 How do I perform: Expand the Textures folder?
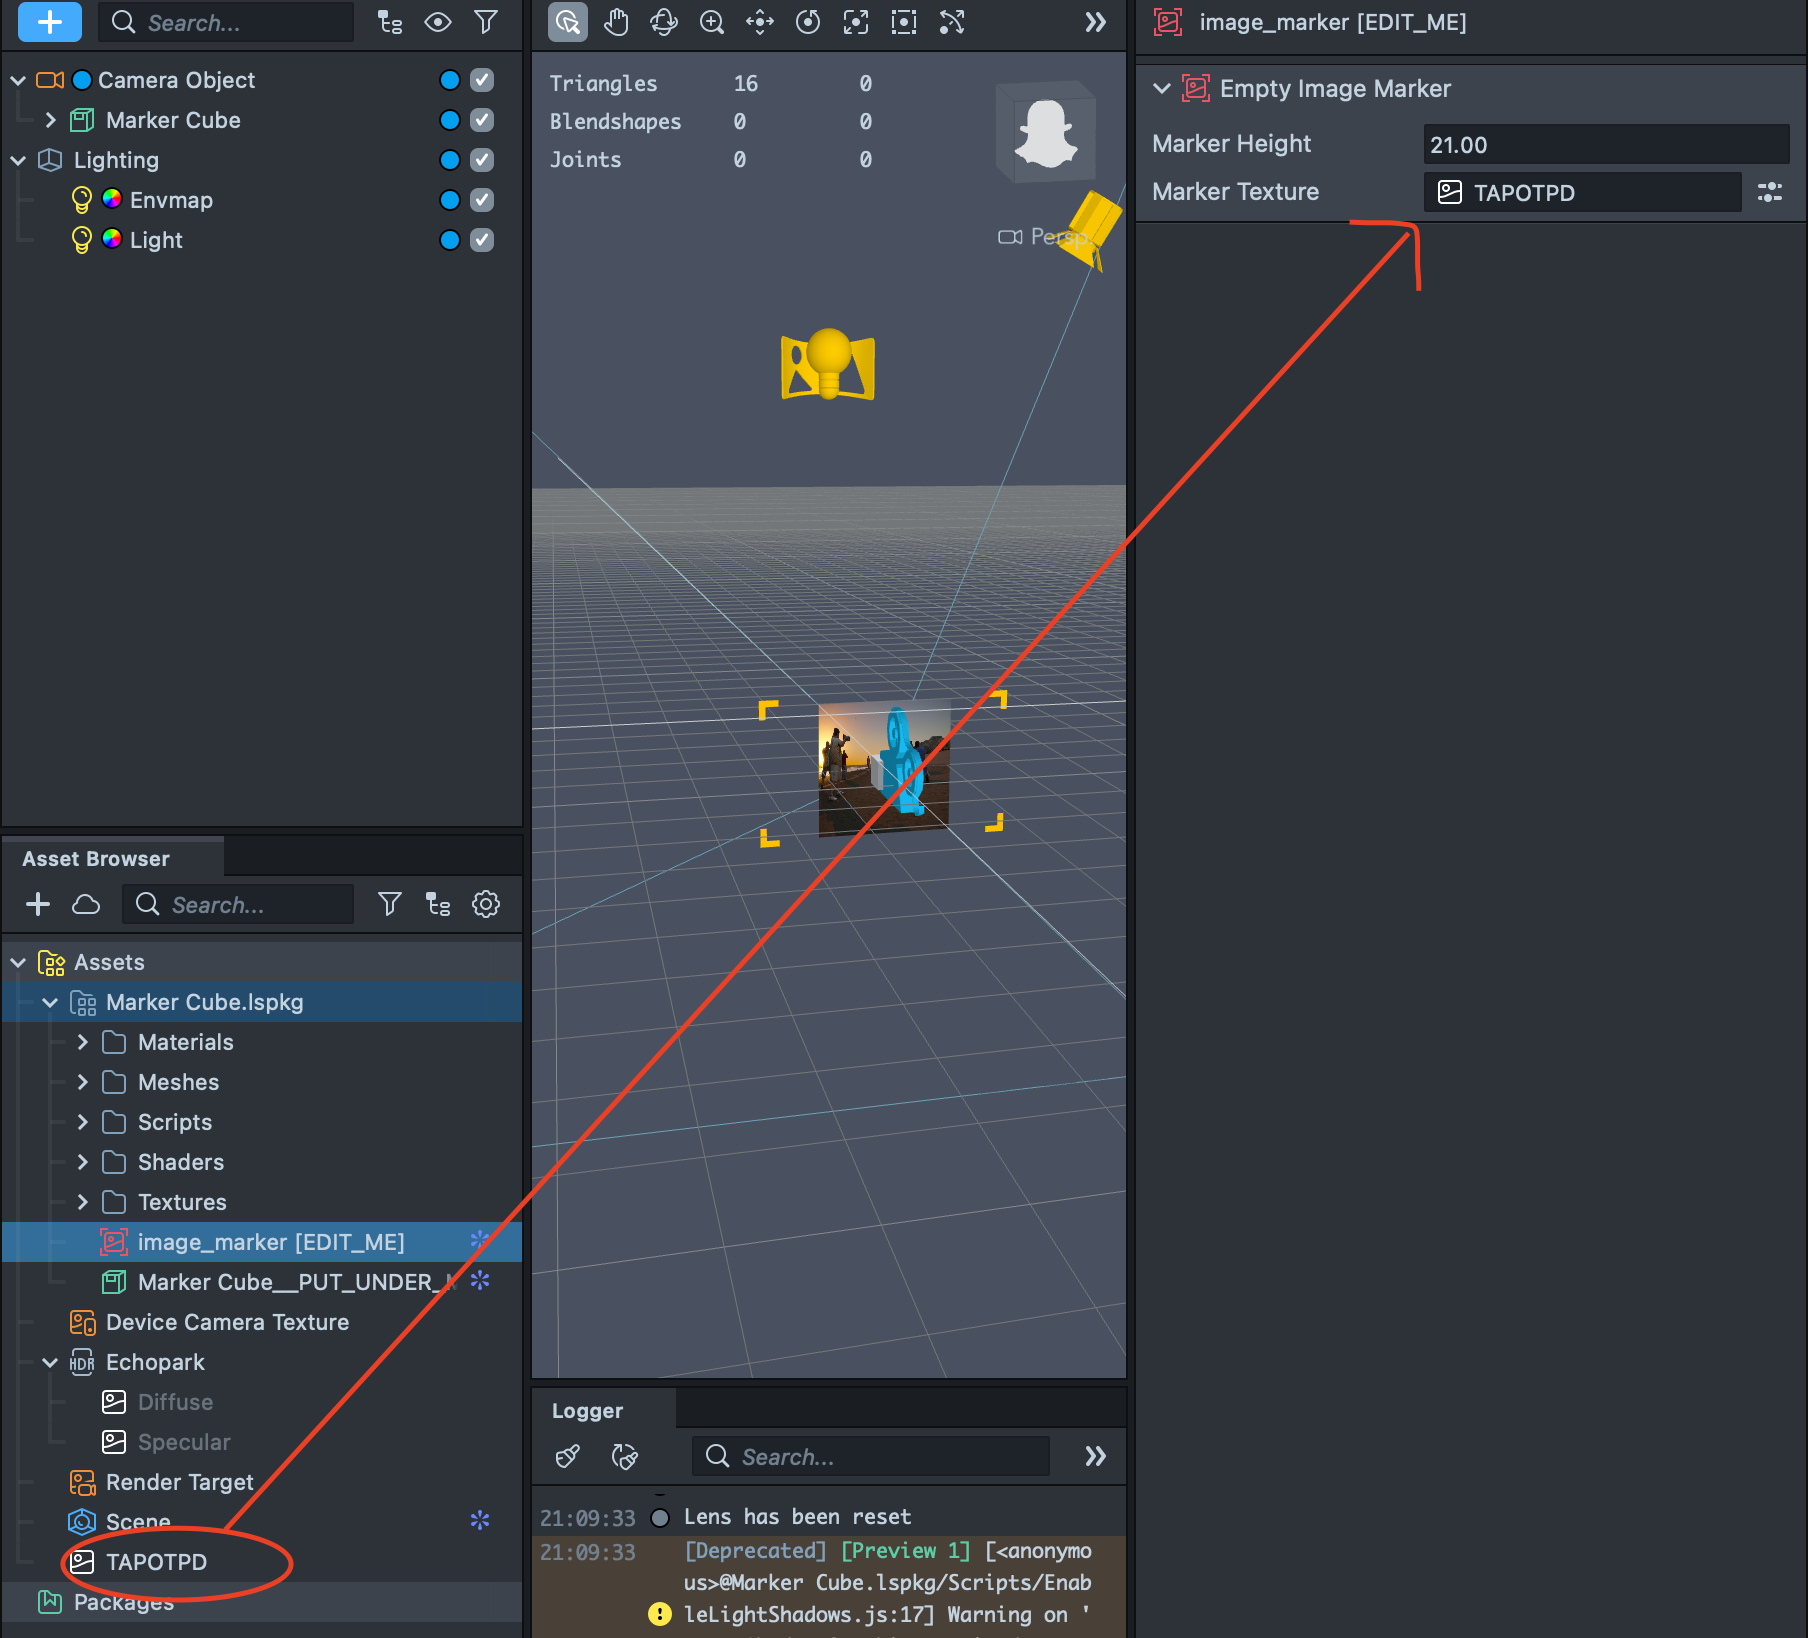(x=82, y=1202)
